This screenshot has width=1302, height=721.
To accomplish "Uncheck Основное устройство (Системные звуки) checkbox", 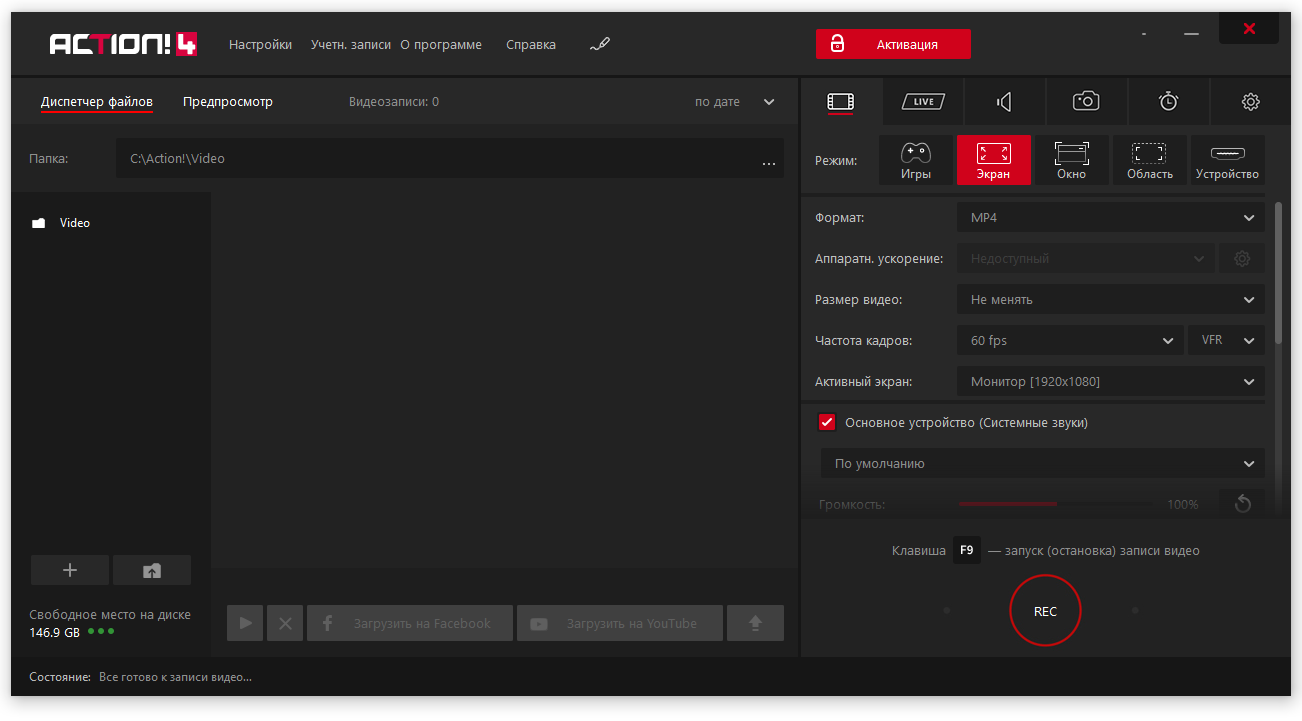I will point(827,422).
